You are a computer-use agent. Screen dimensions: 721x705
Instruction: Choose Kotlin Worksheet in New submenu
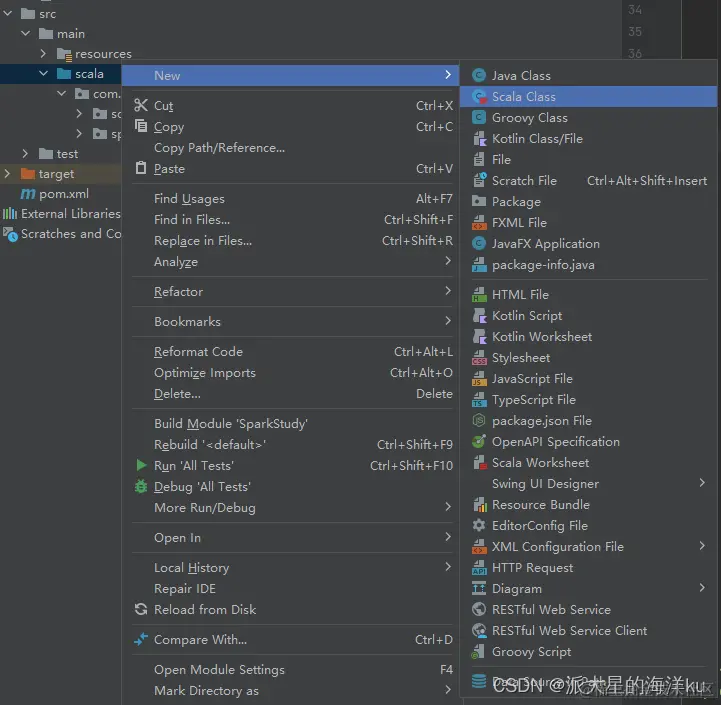588,337
